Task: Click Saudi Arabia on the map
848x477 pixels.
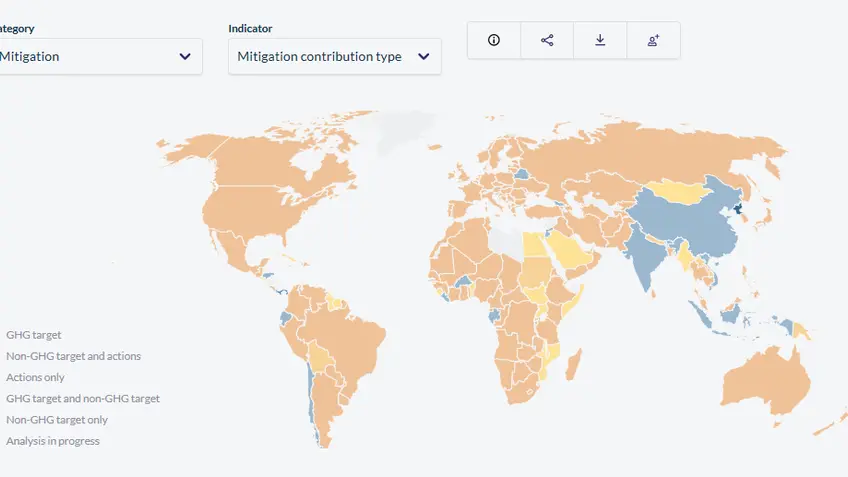Action: [571, 250]
